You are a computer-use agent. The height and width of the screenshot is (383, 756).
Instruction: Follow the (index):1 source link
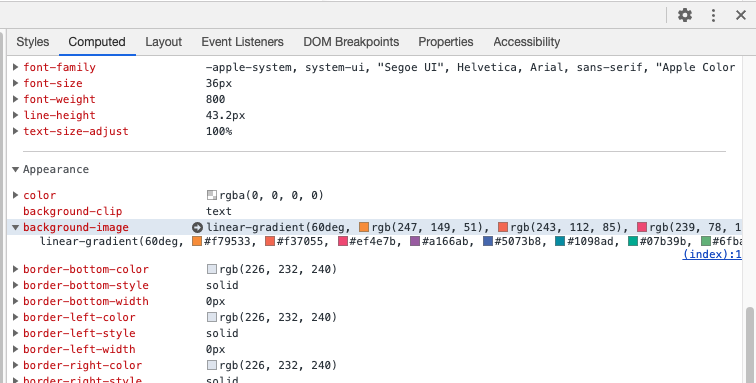tap(712, 254)
